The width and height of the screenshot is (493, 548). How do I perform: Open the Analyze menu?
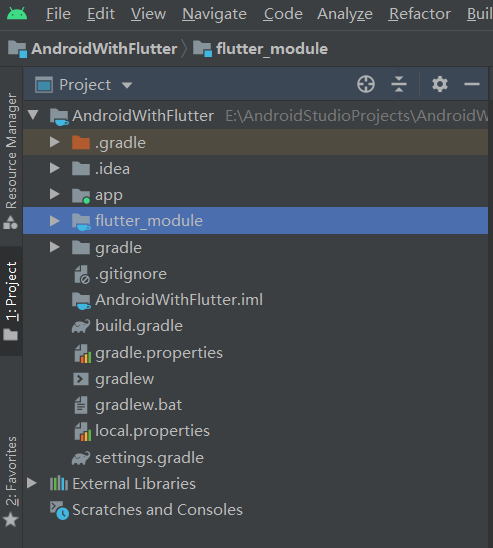[345, 14]
